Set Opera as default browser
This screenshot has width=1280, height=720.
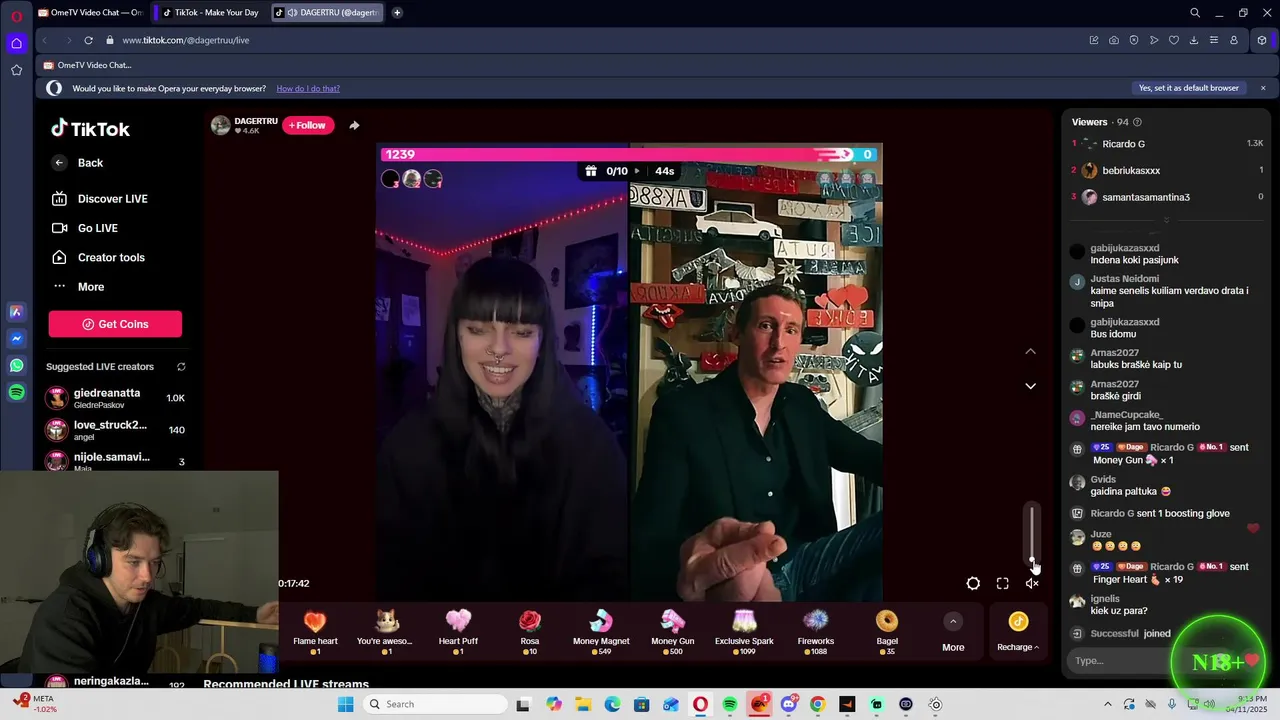pos(1189,88)
